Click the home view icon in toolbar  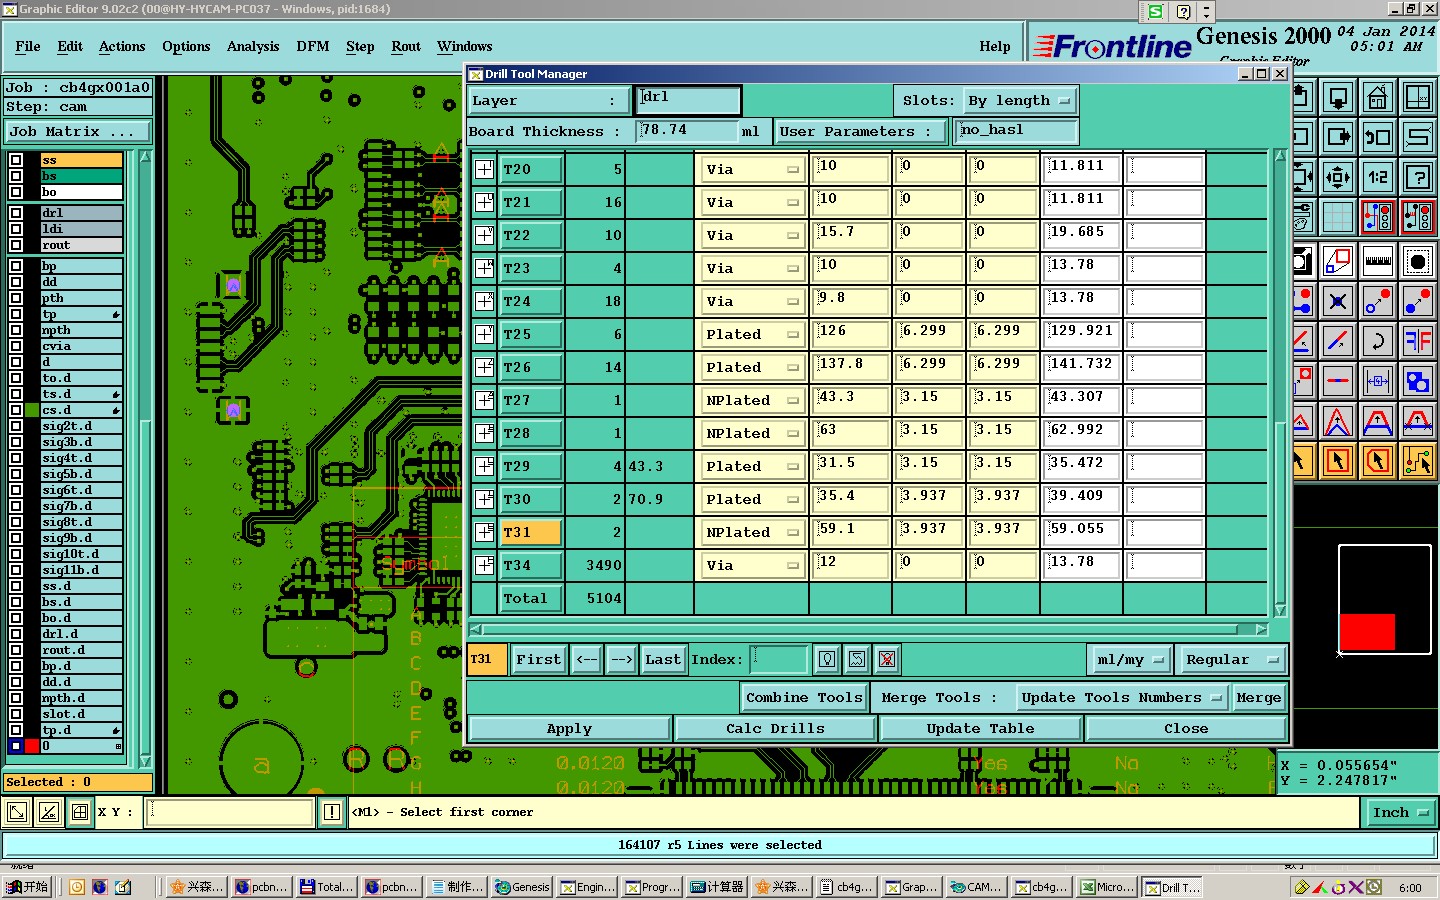tap(1378, 97)
